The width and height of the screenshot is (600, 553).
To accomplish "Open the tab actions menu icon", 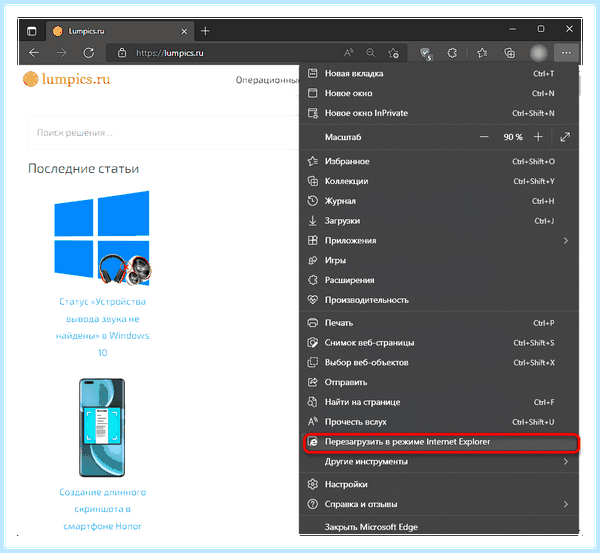I will [x=32, y=31].
